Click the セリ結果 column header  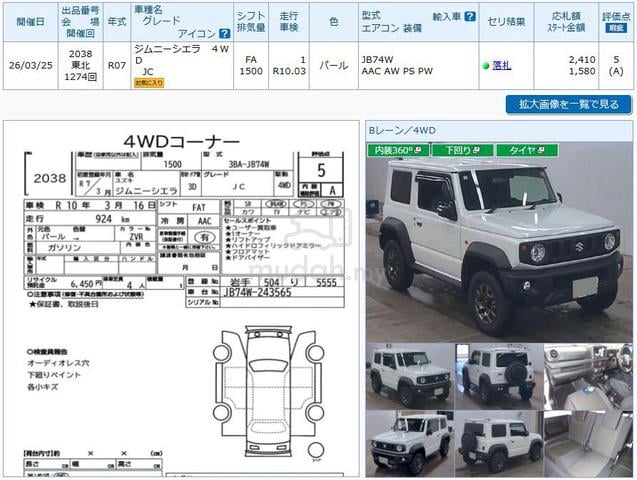[506, 22]
